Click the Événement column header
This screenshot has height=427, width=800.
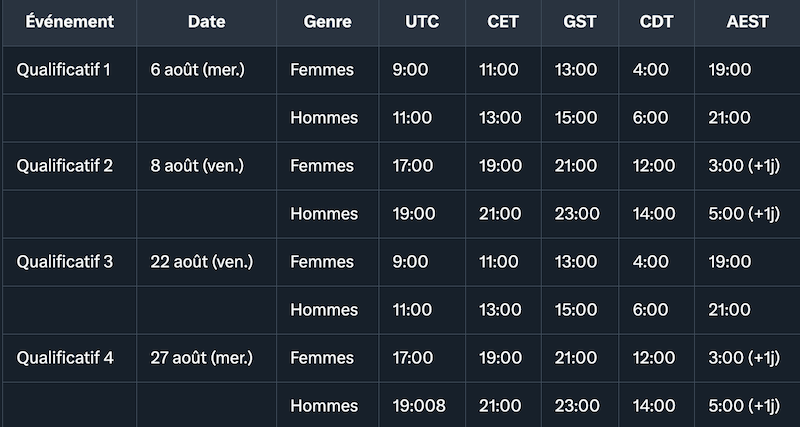(x=69, y=22)
